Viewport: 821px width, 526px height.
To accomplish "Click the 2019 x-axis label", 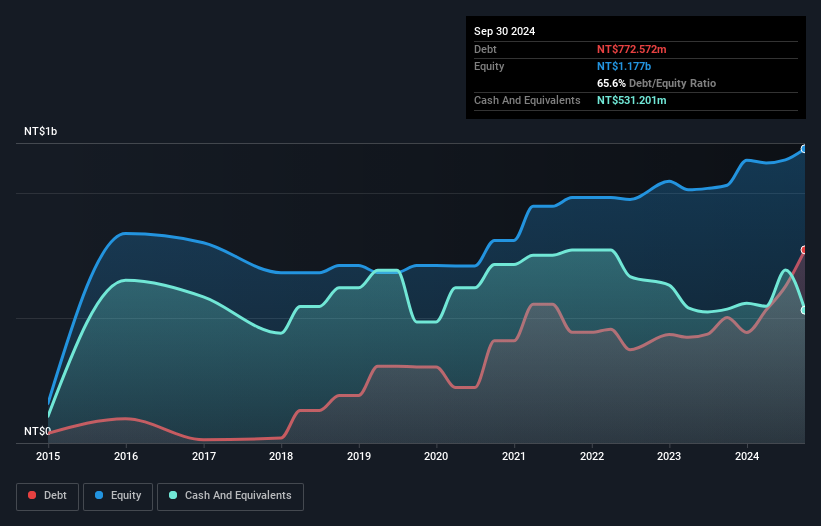I will click(x=359, y=456).
